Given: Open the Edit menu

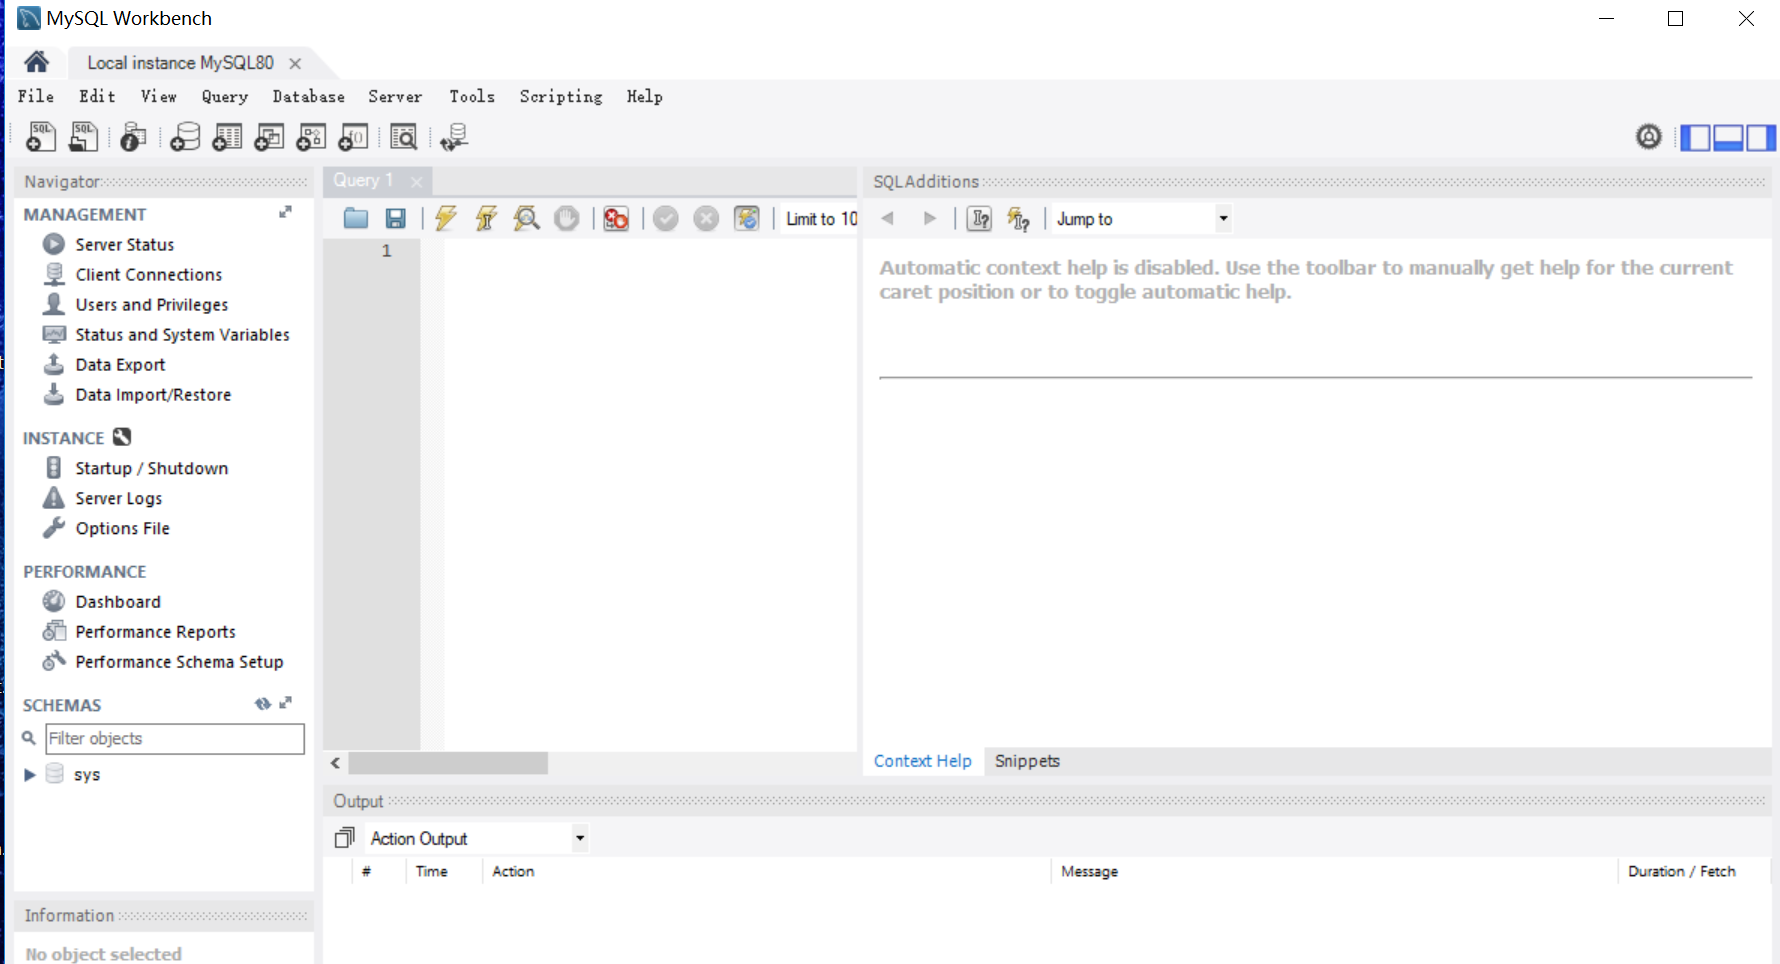Looking at the screenshot, I should [x=98, y=96].
